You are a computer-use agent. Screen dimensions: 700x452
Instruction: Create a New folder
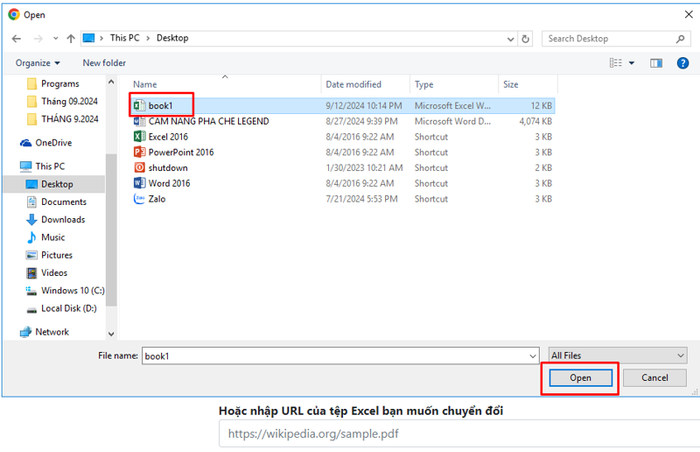tap(104, 63)
